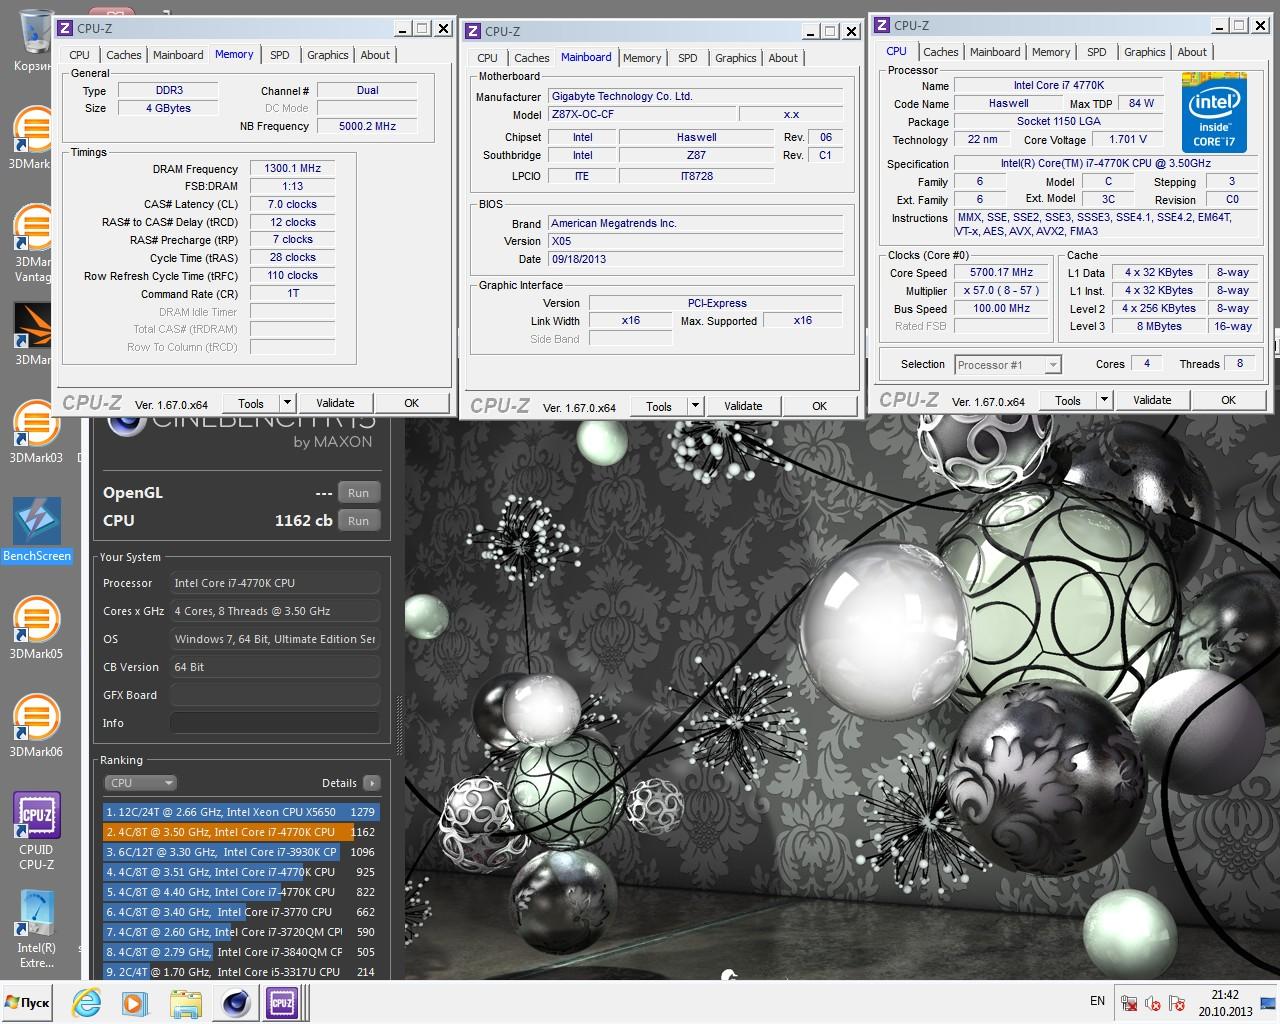Screen dimensions: 1280x1024
Task: Click the DRAM Frequency 1300.1 MHz value
Action: pyautogui.click(x=292, y=168)
